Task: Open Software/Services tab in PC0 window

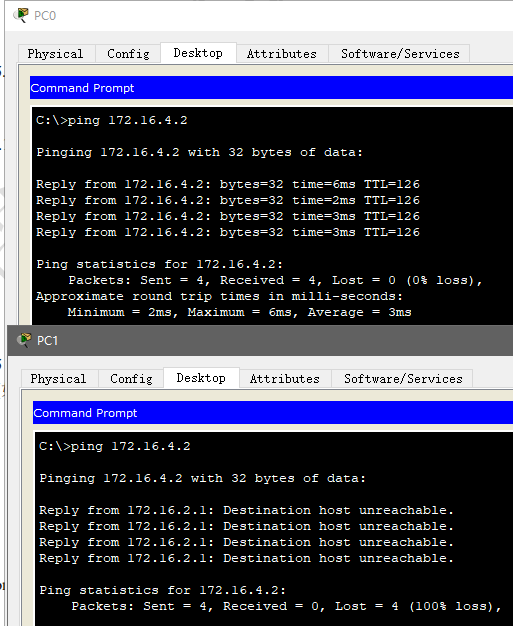Action: pos(400,54)
